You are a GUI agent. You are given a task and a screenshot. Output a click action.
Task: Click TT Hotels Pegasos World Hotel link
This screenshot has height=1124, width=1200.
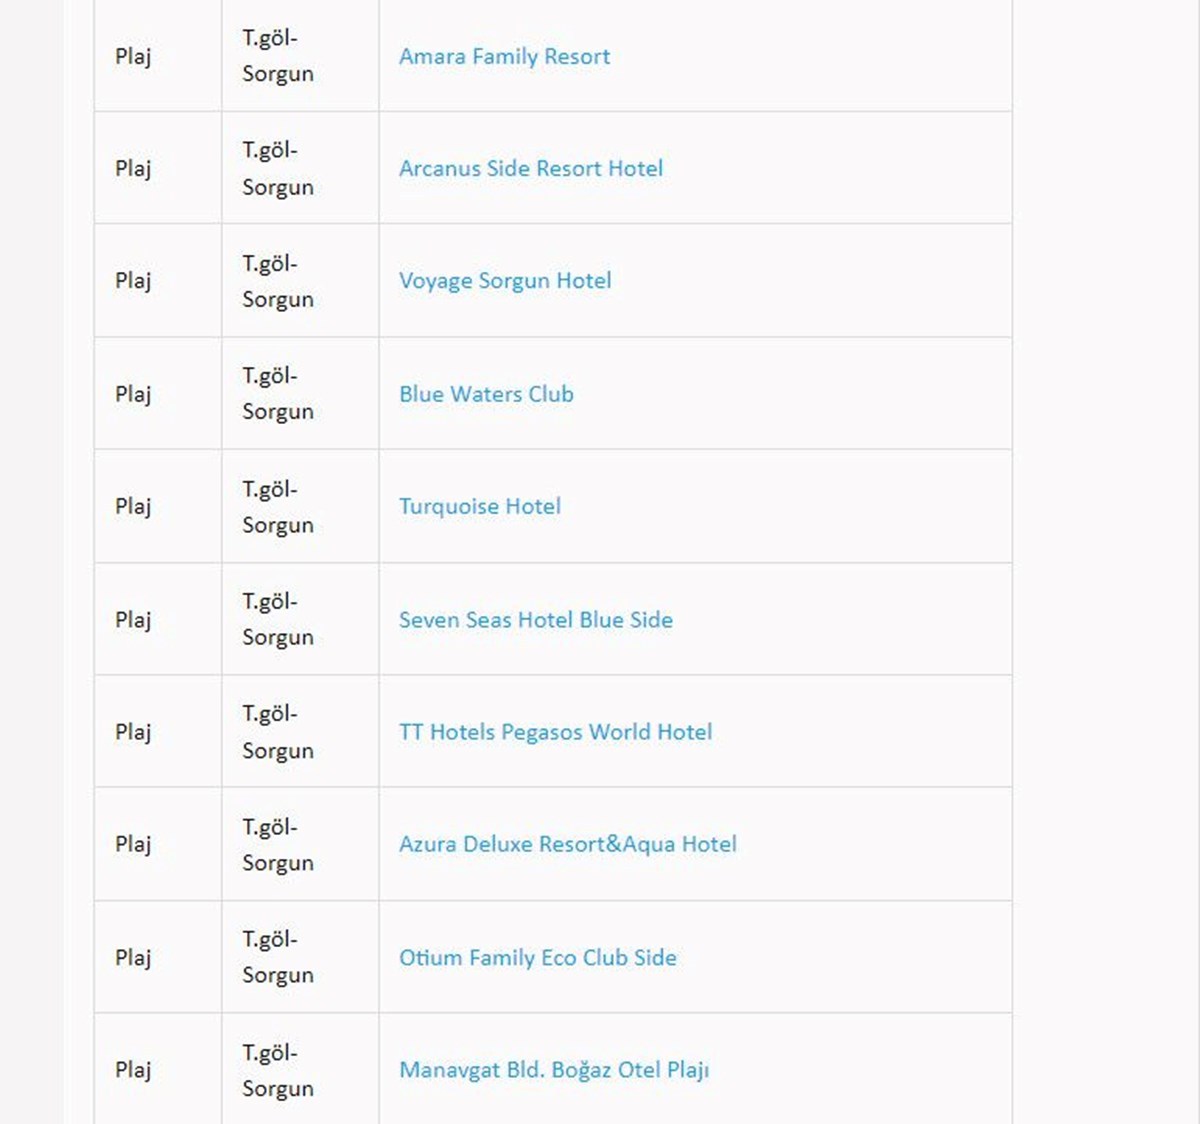point(556,732)
